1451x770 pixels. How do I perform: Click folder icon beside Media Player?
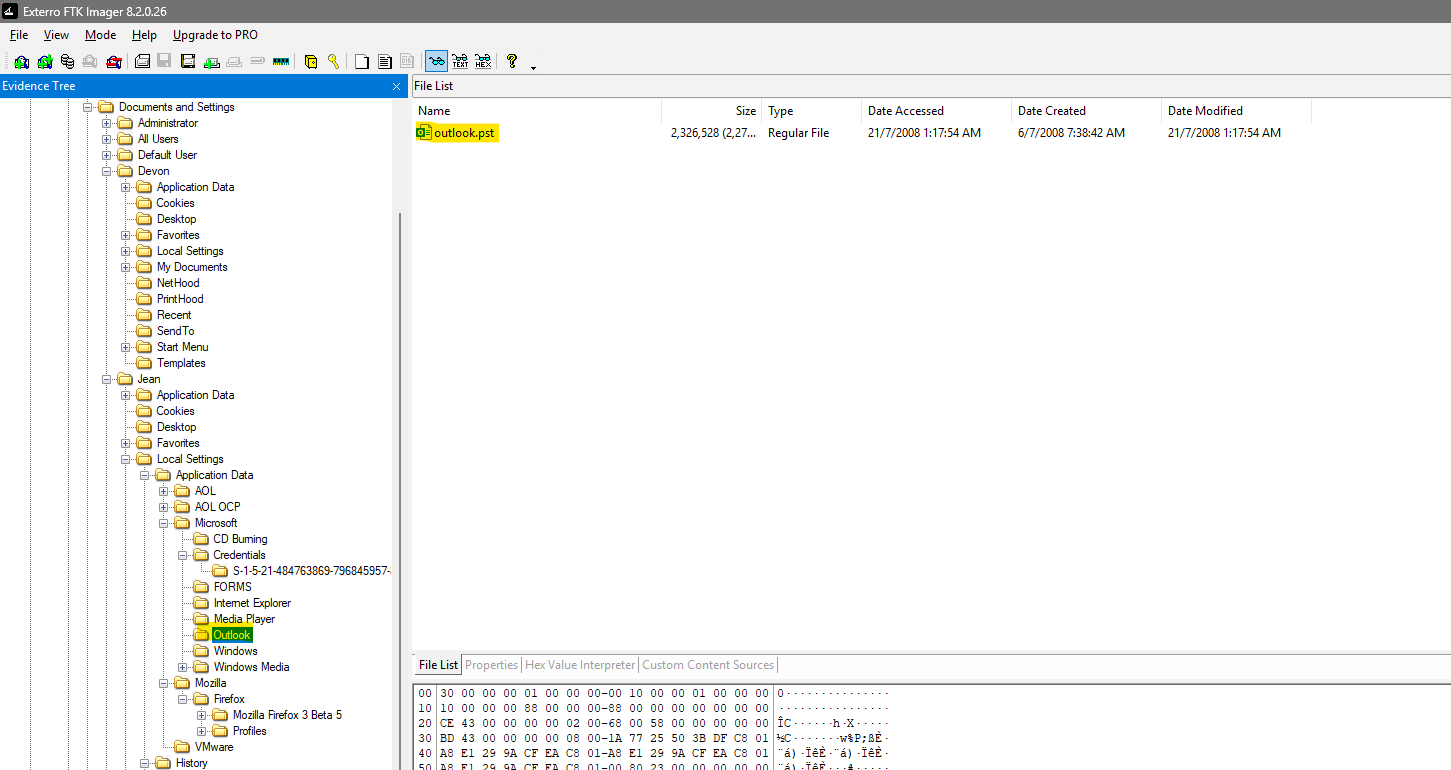coord(202,619)
